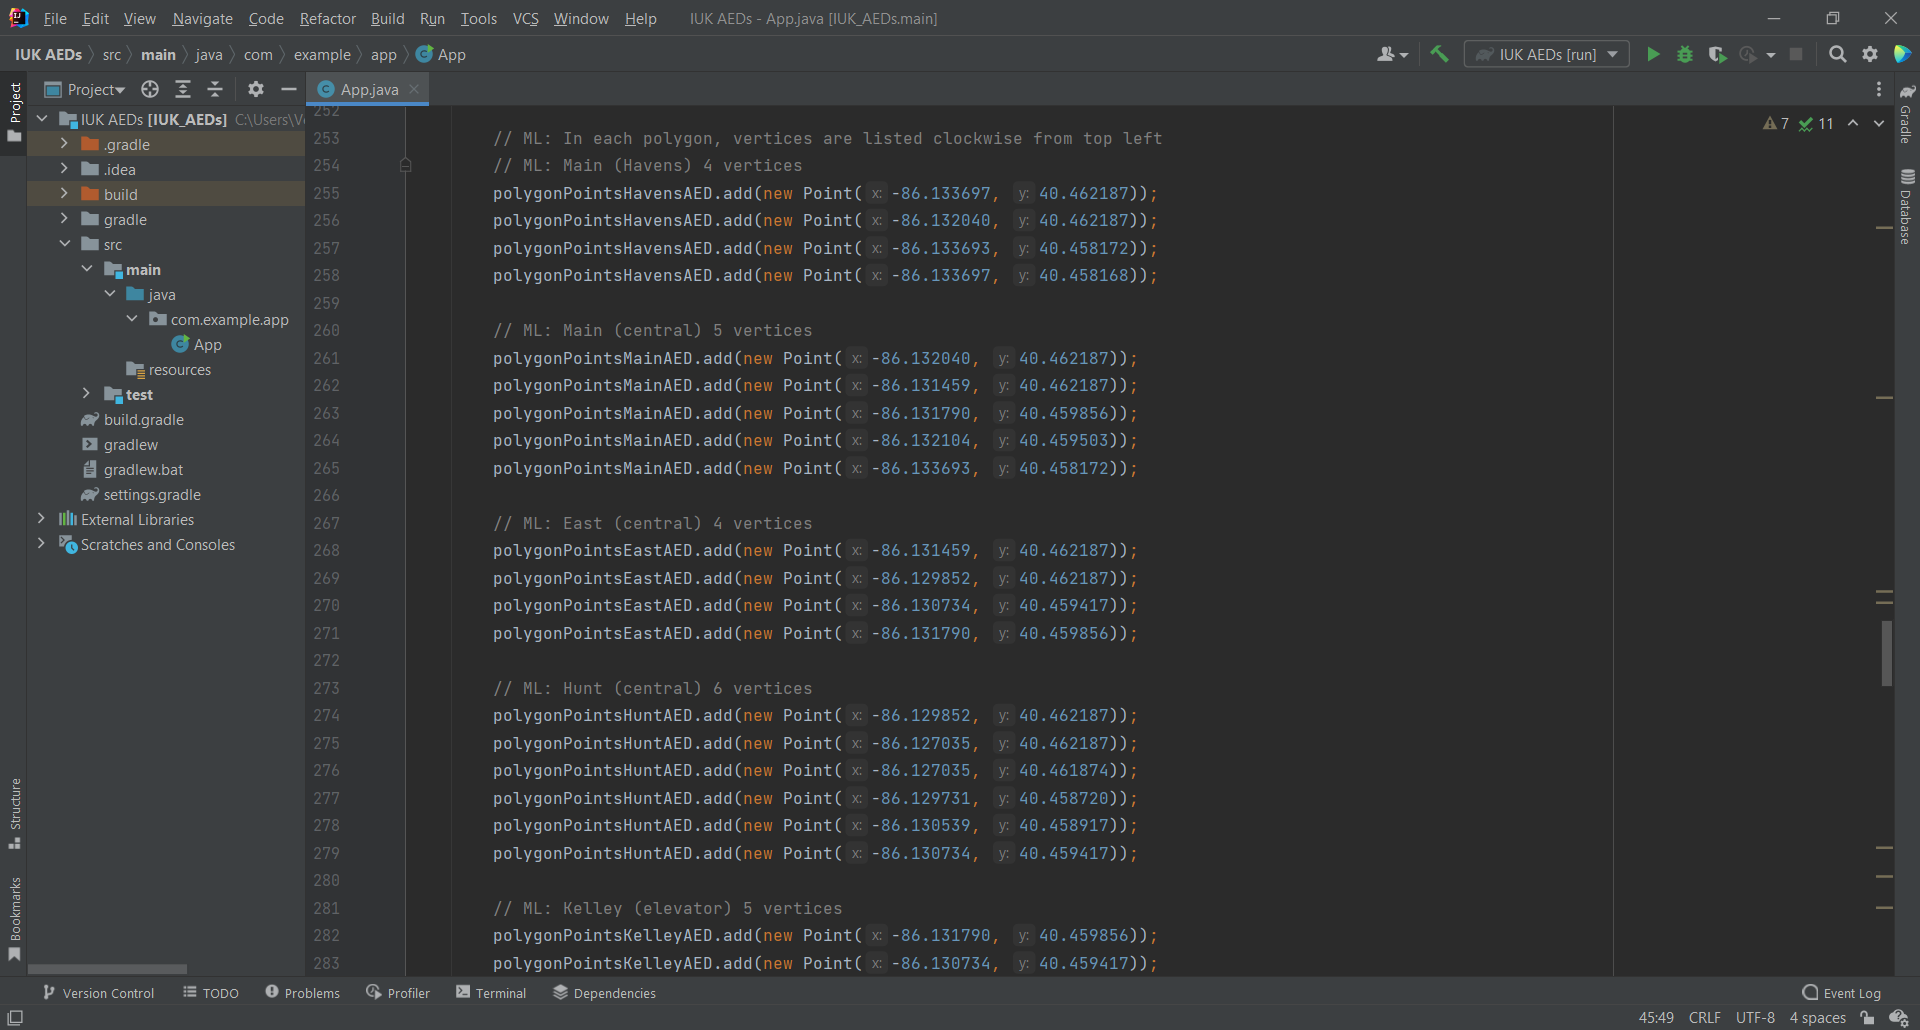Toggle the Structure tool window
The height and width of the screenshot is (1030, 1920).
14,812
